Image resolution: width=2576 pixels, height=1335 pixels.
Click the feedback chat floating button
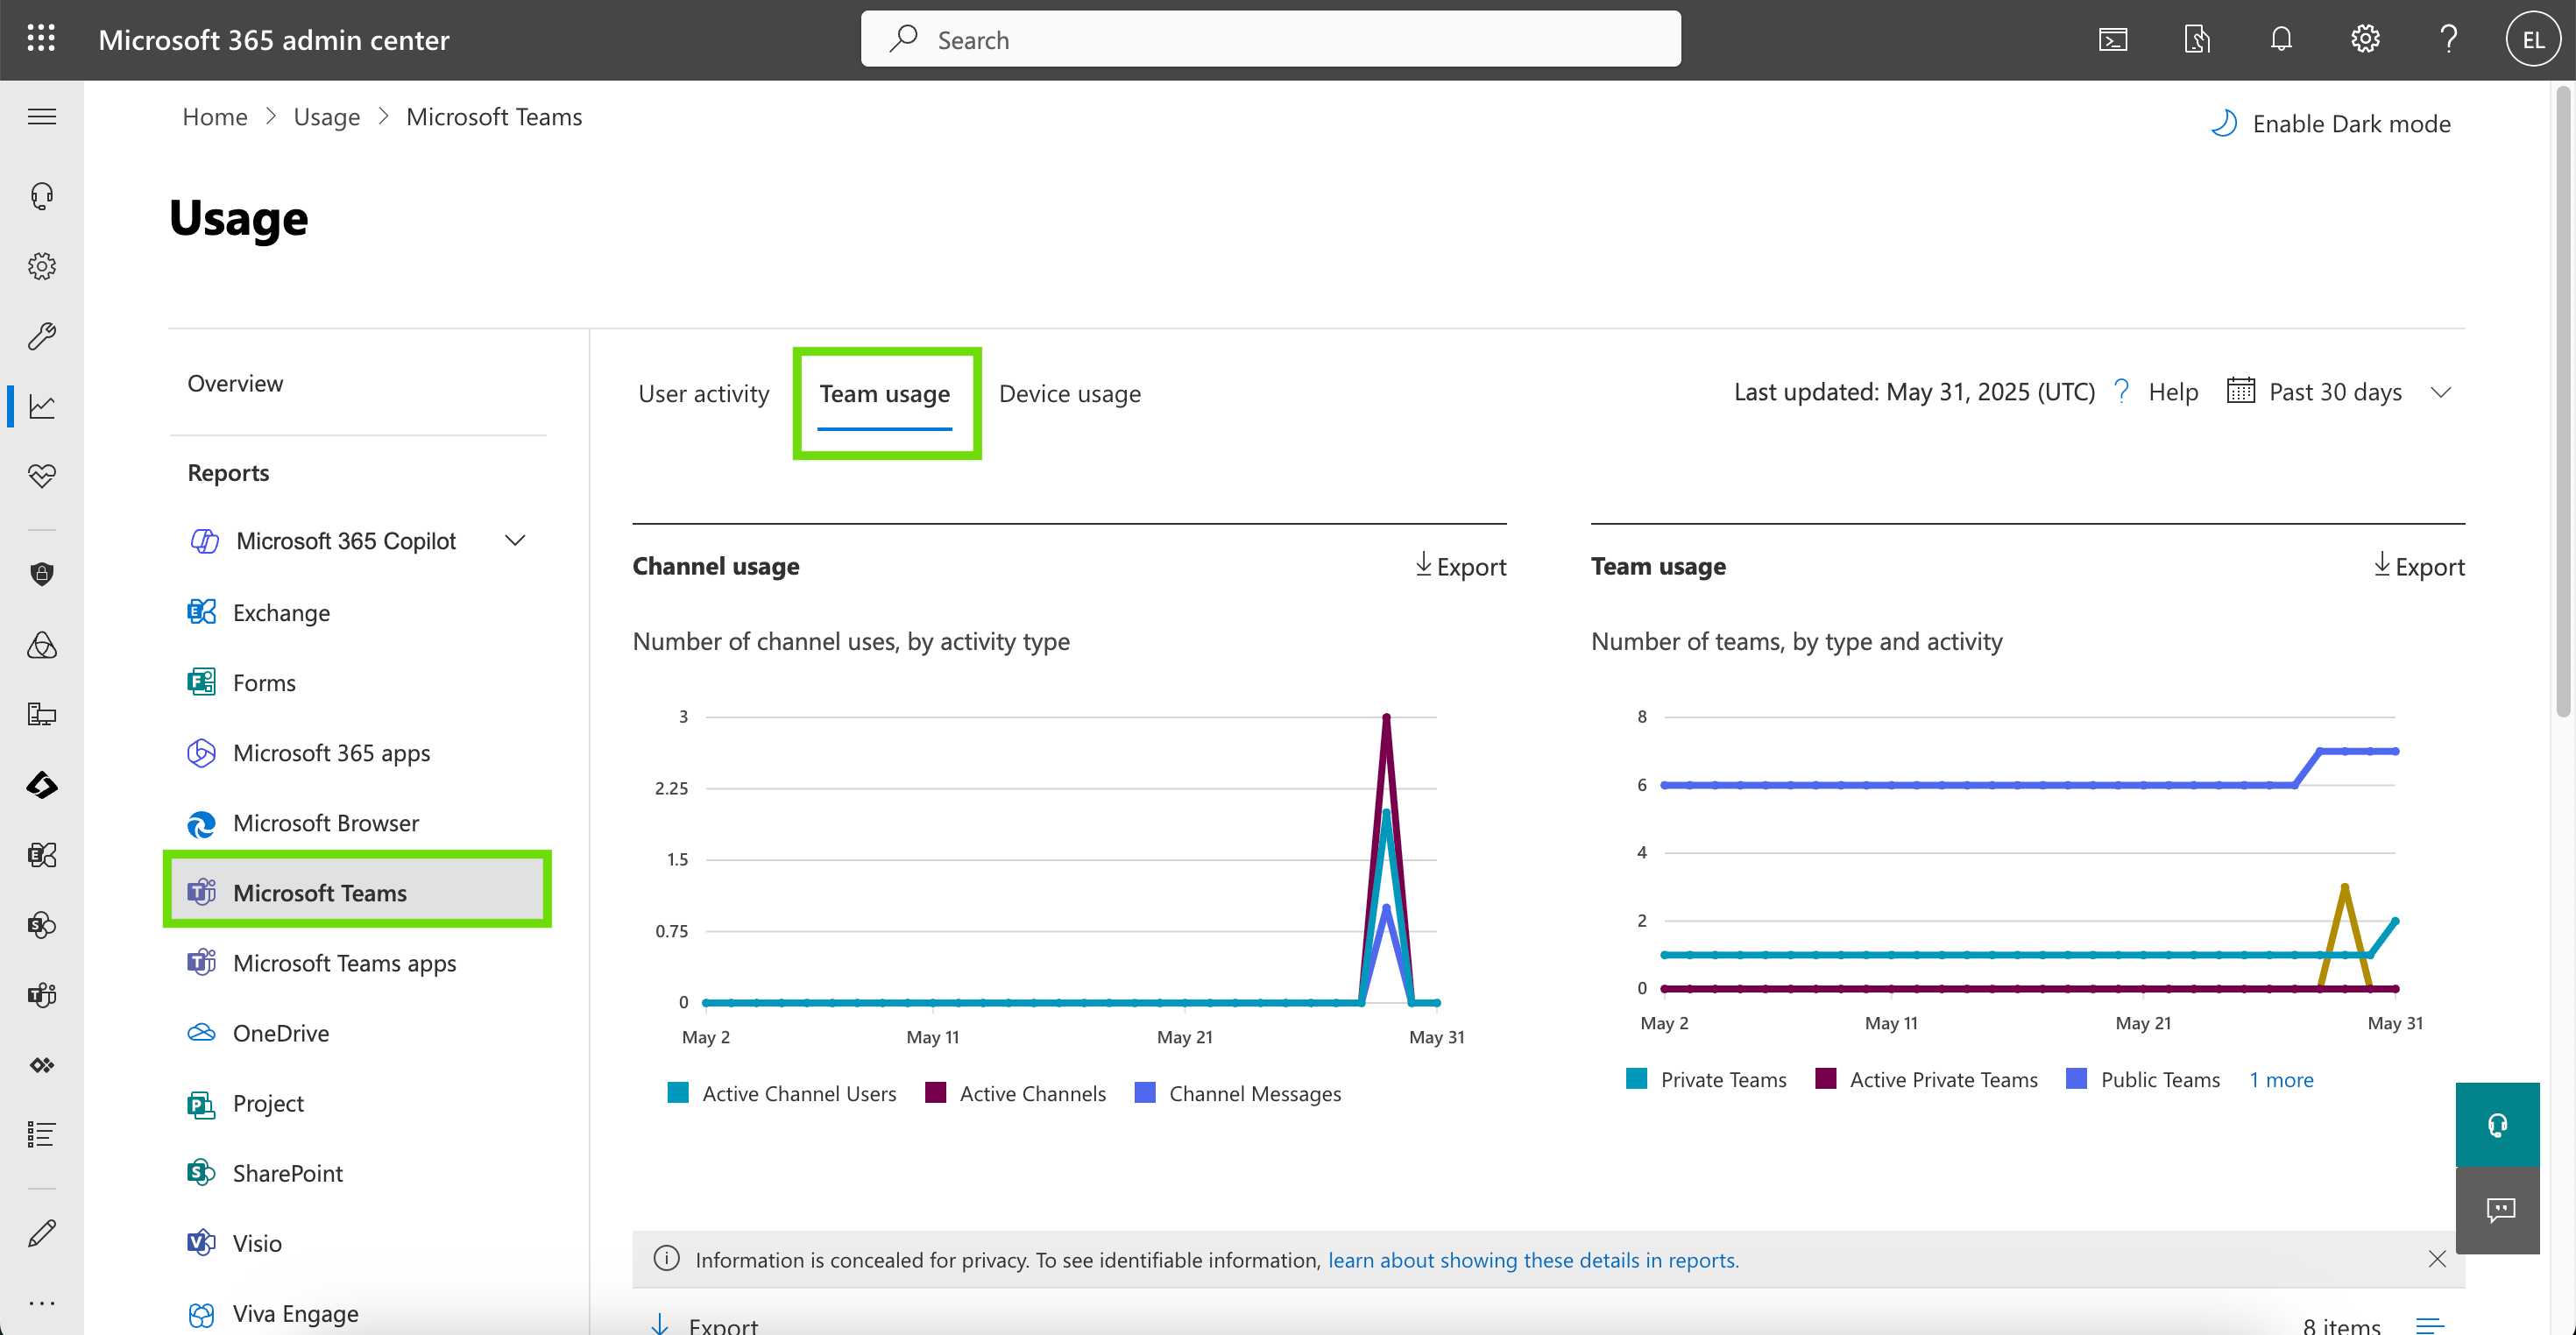pyautogui.click(x=2497, y=1210)
